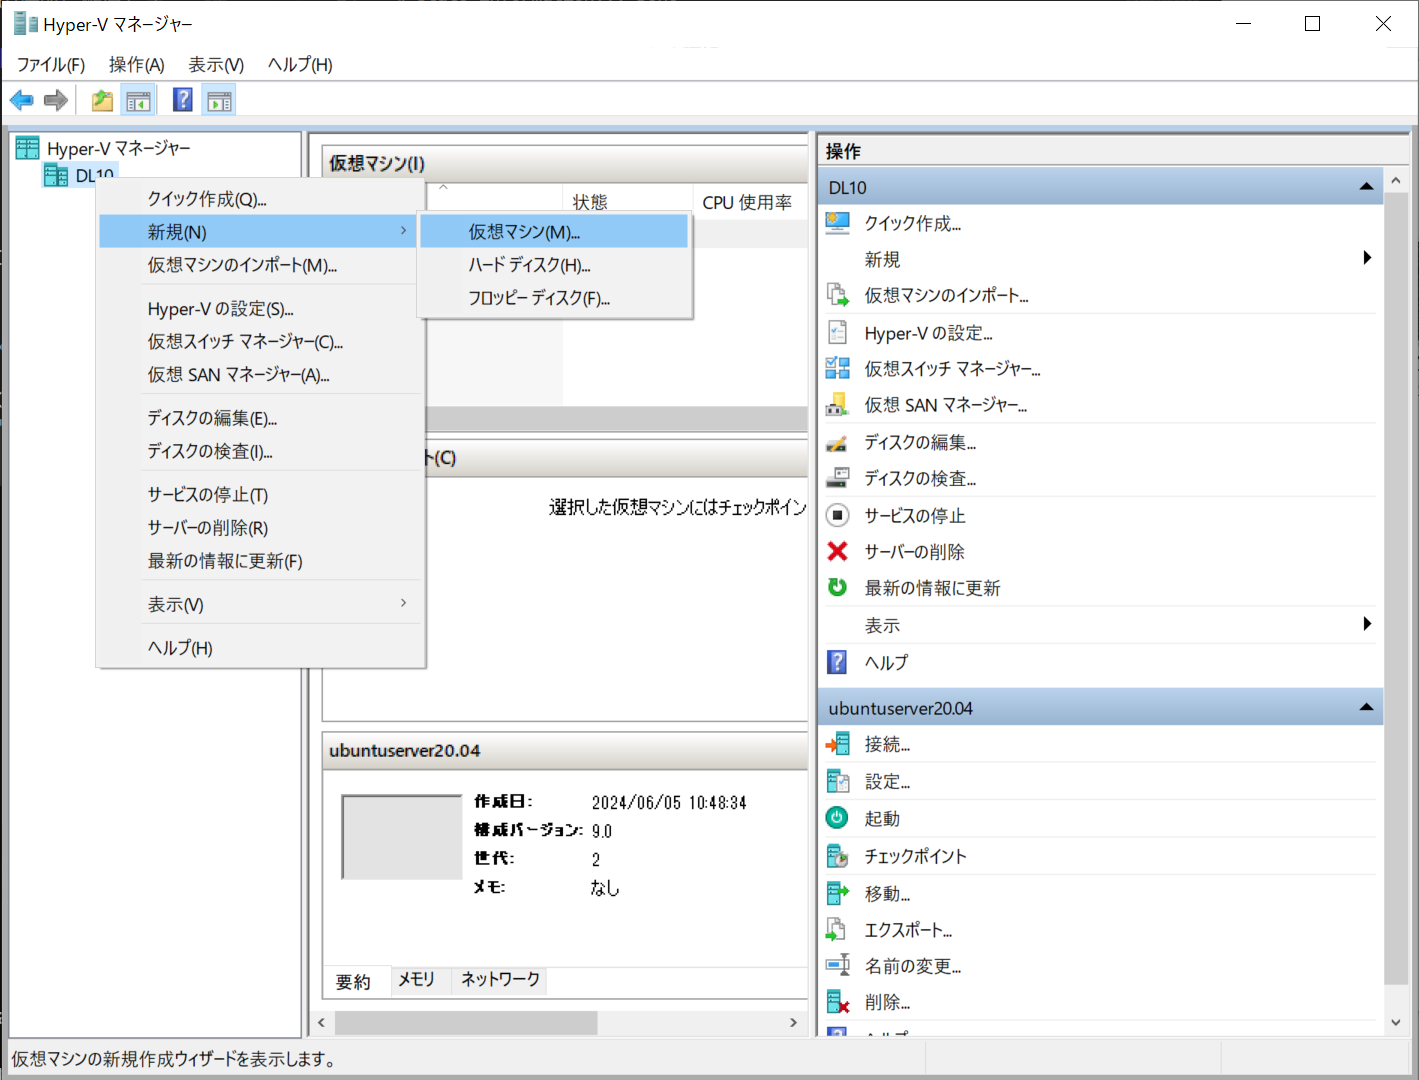Click the Up one level folder icon
1419x1080 pixels.
[x=102, y=100]
